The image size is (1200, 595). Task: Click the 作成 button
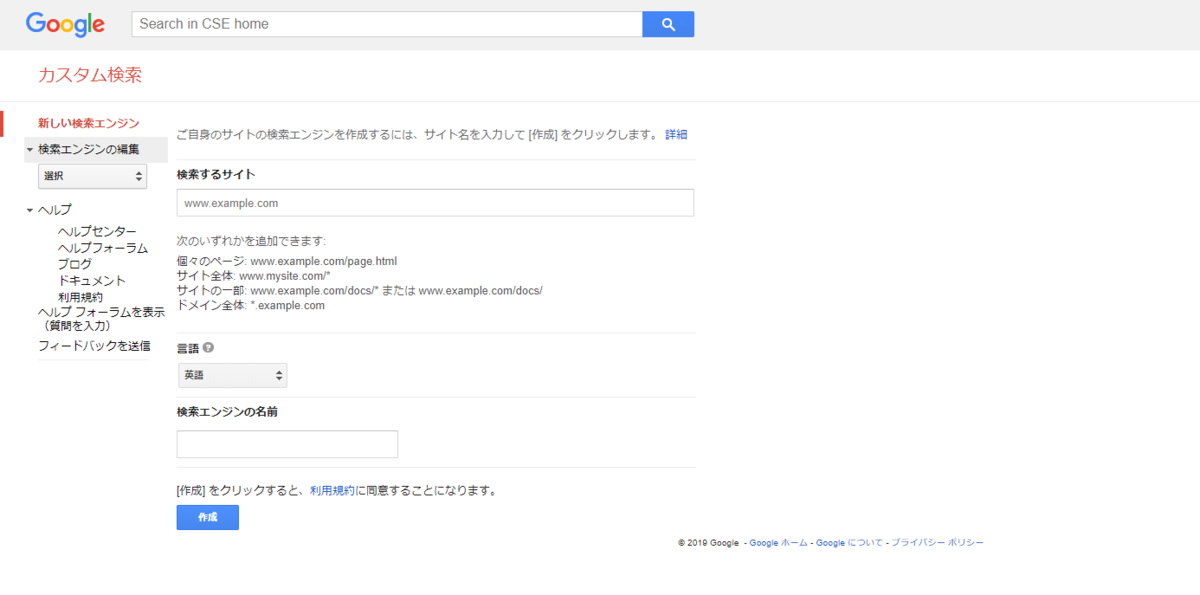(x=208, y=517)
